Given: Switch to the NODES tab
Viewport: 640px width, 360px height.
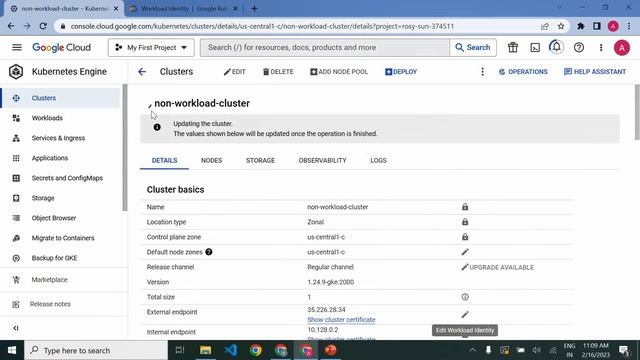Looking at the screenshot, I should tap(211, 160).
